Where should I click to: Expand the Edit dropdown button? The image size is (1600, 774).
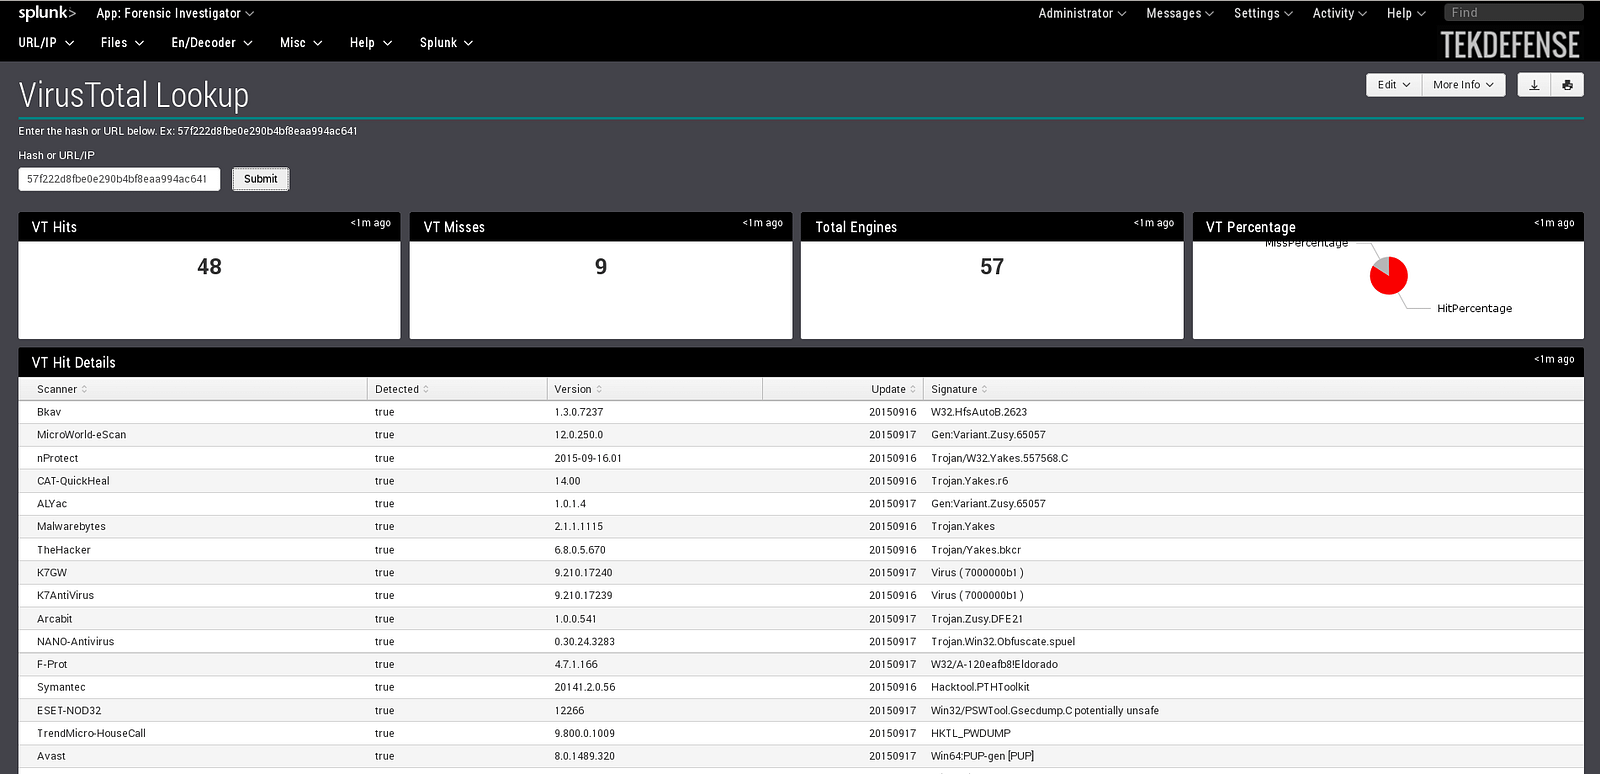1394,85
